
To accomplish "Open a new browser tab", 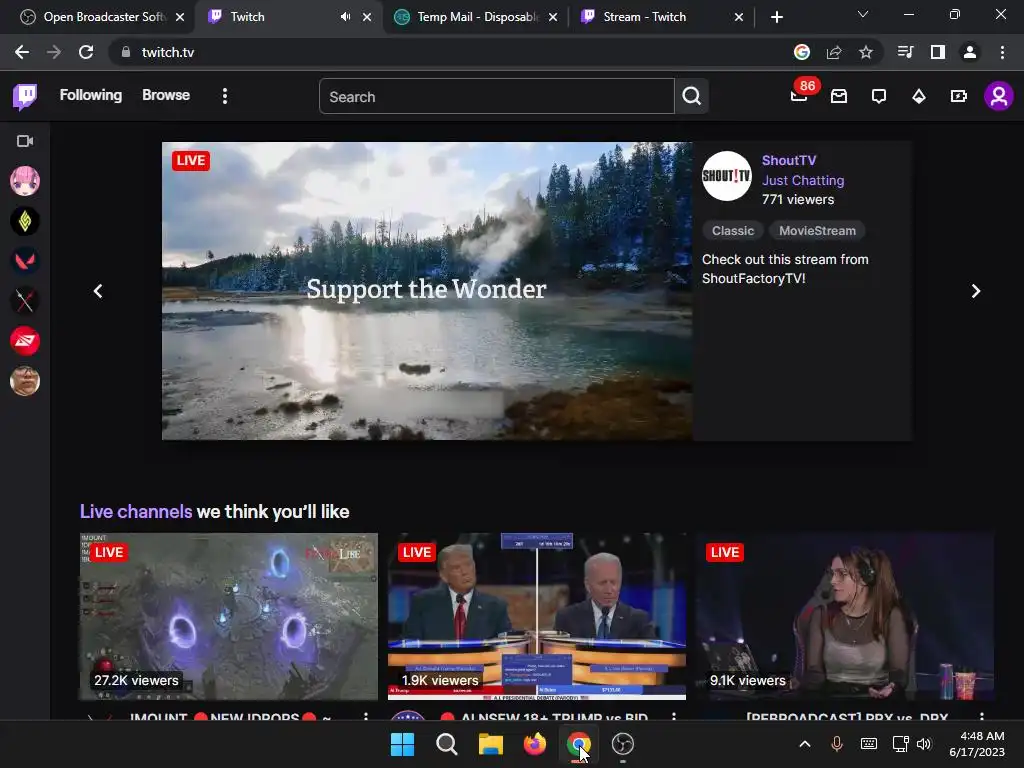I will pos(776,17).
